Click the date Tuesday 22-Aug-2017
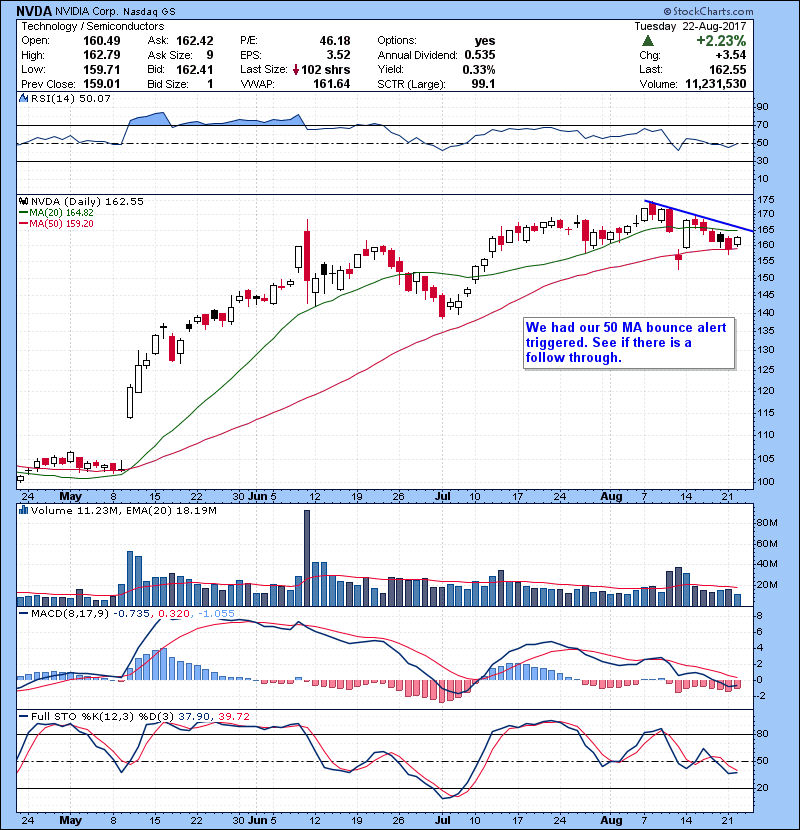800x830 pixels. [690, 26]
